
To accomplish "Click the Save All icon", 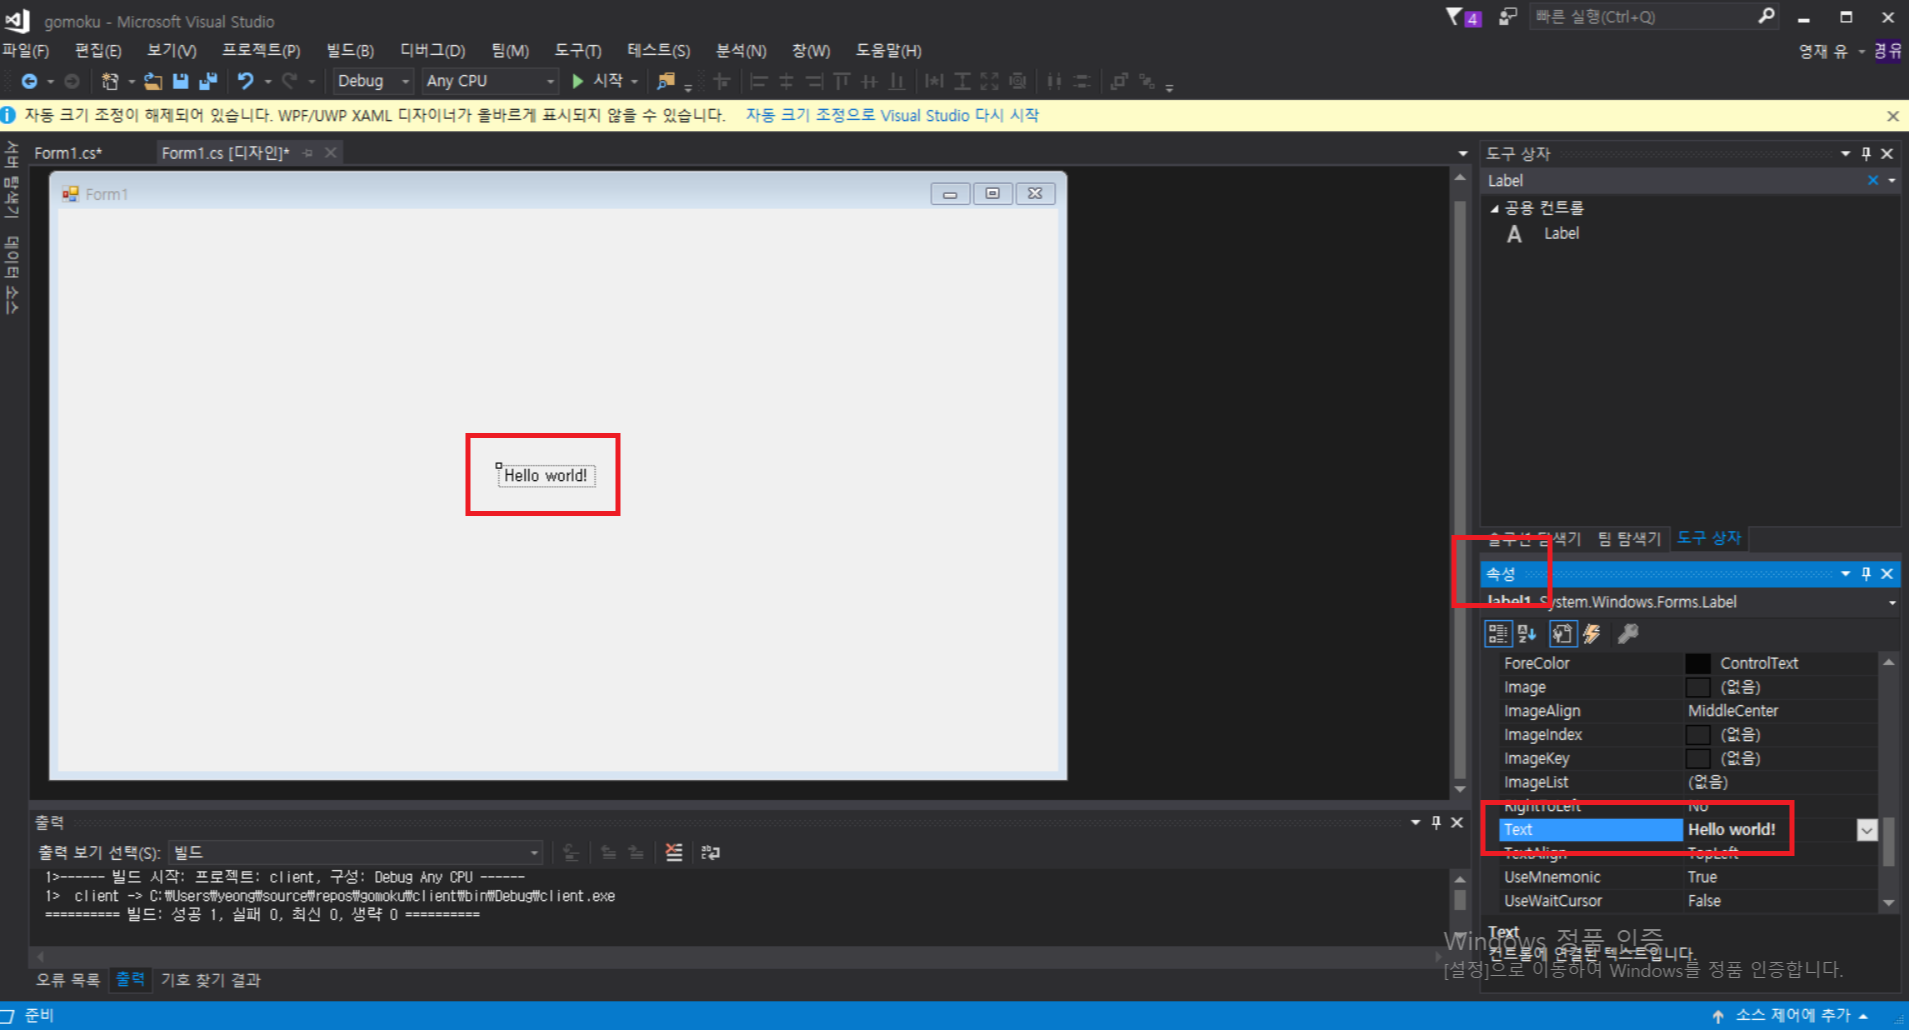I will 208,81.
